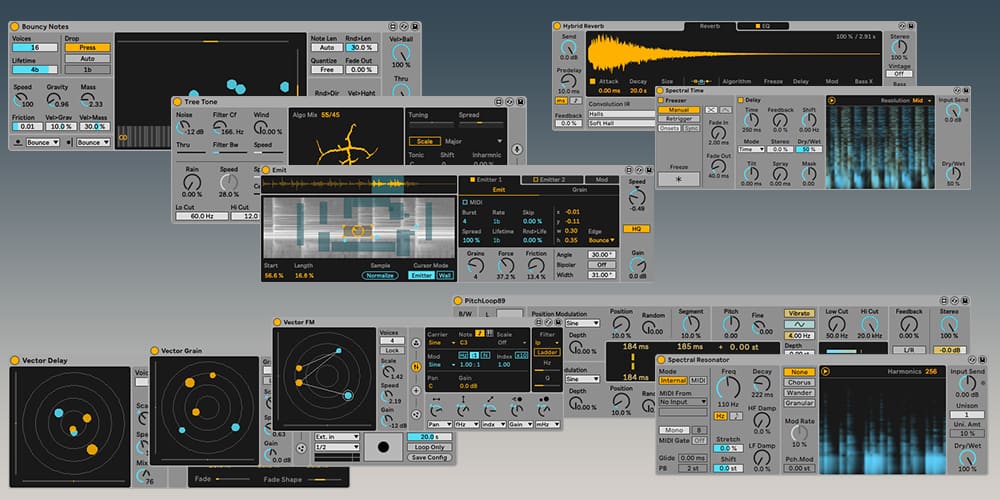The image size is (1000, 500).
Task: Click play icon in Spectral Time spectrogram
Action: tap(832, 100)
